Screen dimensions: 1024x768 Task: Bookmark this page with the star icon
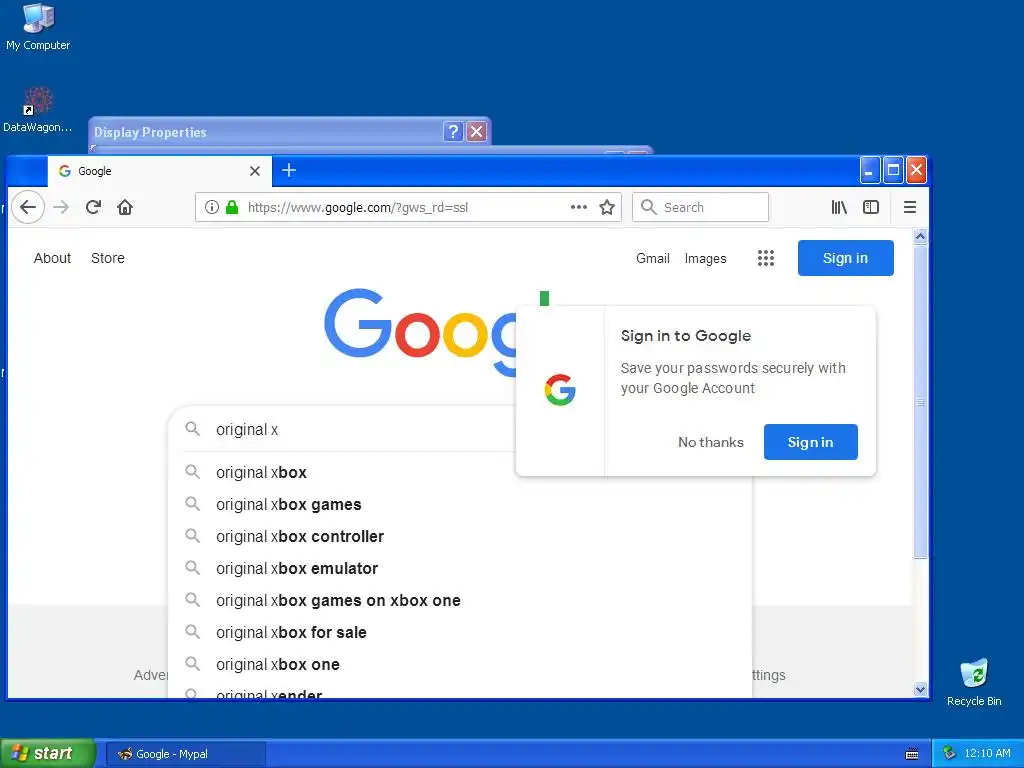point(607,207)
